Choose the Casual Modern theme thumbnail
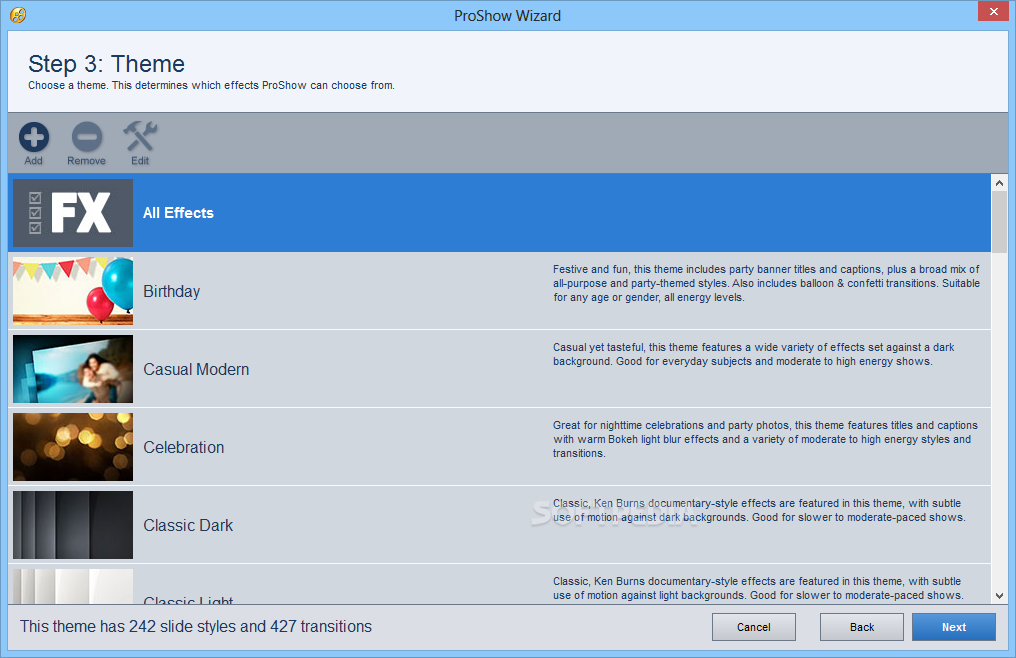Viewport: 1016px width, 658px height. [73, 369]
